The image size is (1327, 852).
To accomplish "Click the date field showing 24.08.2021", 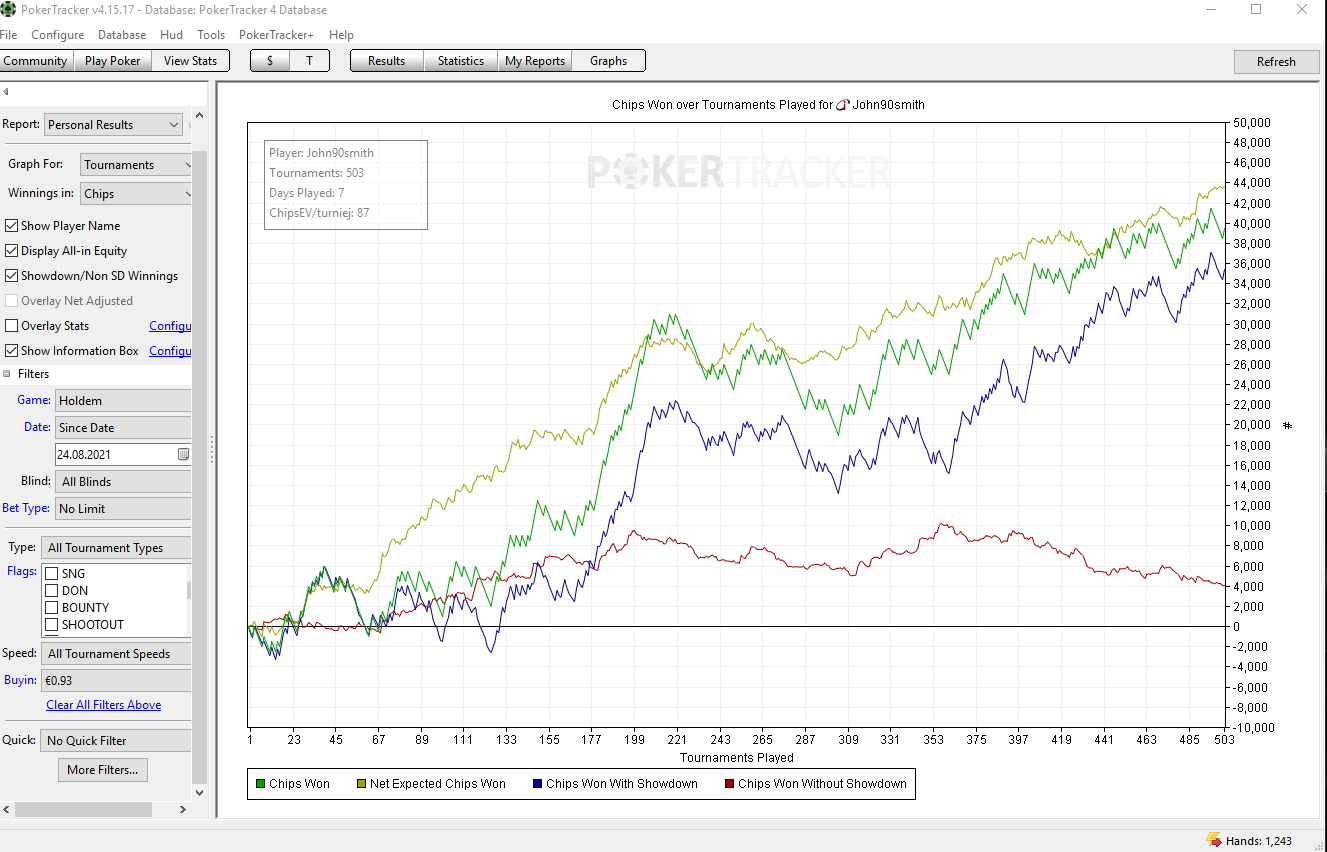I will click(115, 454).
